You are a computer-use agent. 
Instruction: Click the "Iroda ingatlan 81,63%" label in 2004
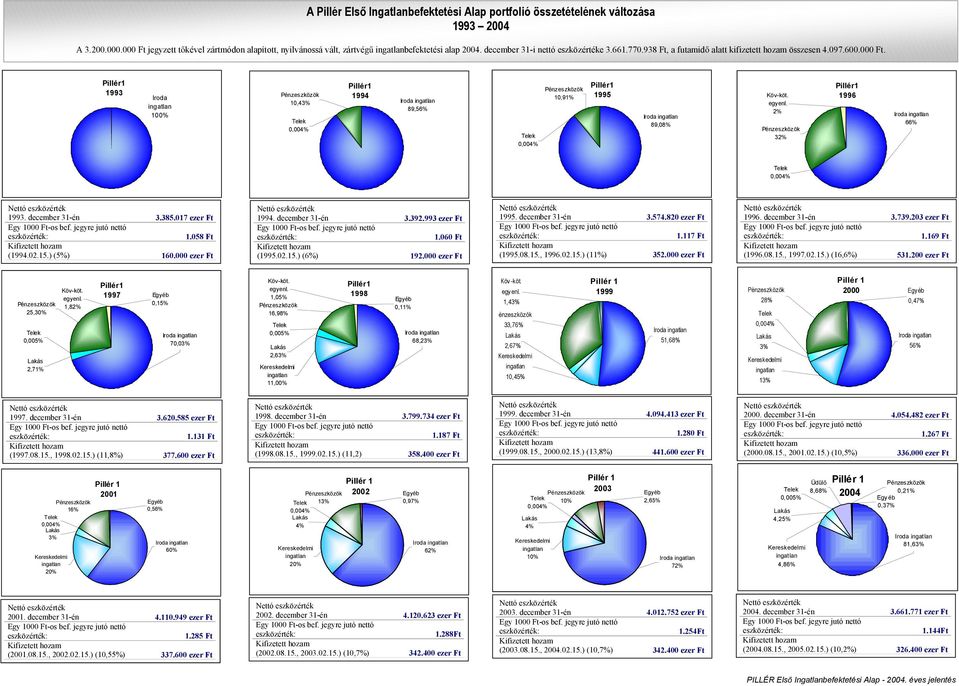913,540
